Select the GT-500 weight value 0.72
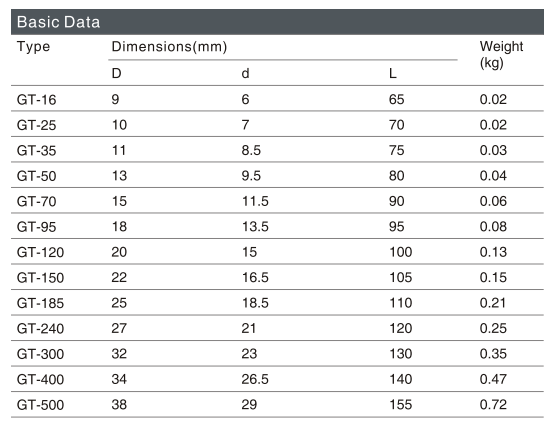This screenshot has height=426, width=557. [493, 405]
